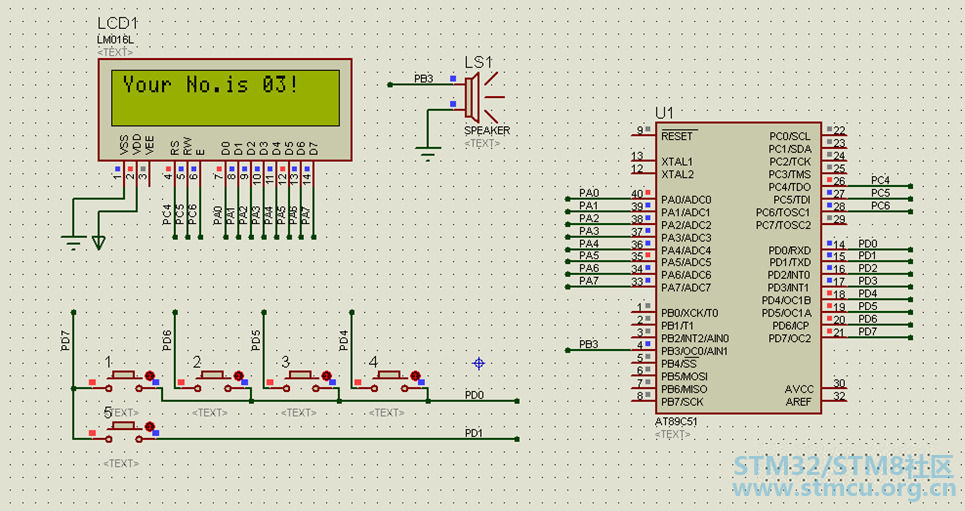Select the 'LM016L' part name
This screenshot has width=965, height=511.
point(115,40)
